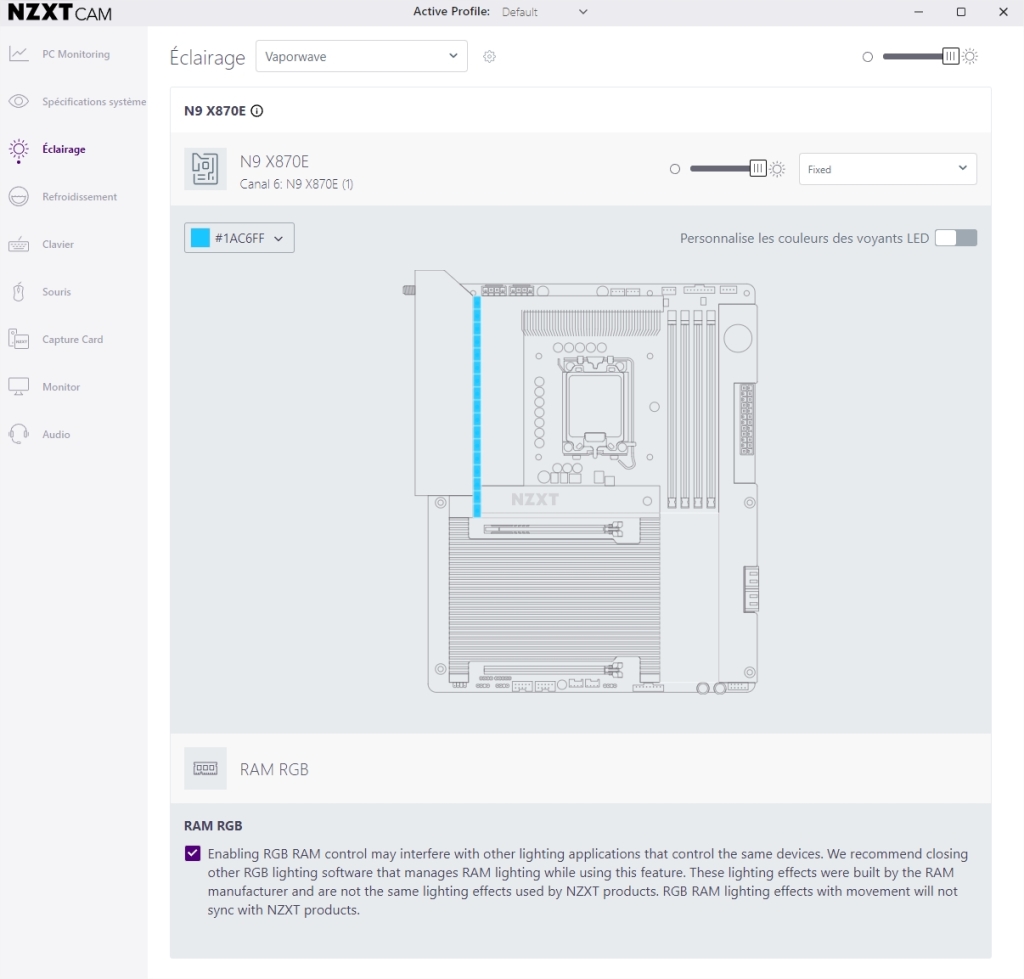The image size is (1024, 979).
Task: Click N9 X870E maximum brightness sun icon
Action: [777, 169]
